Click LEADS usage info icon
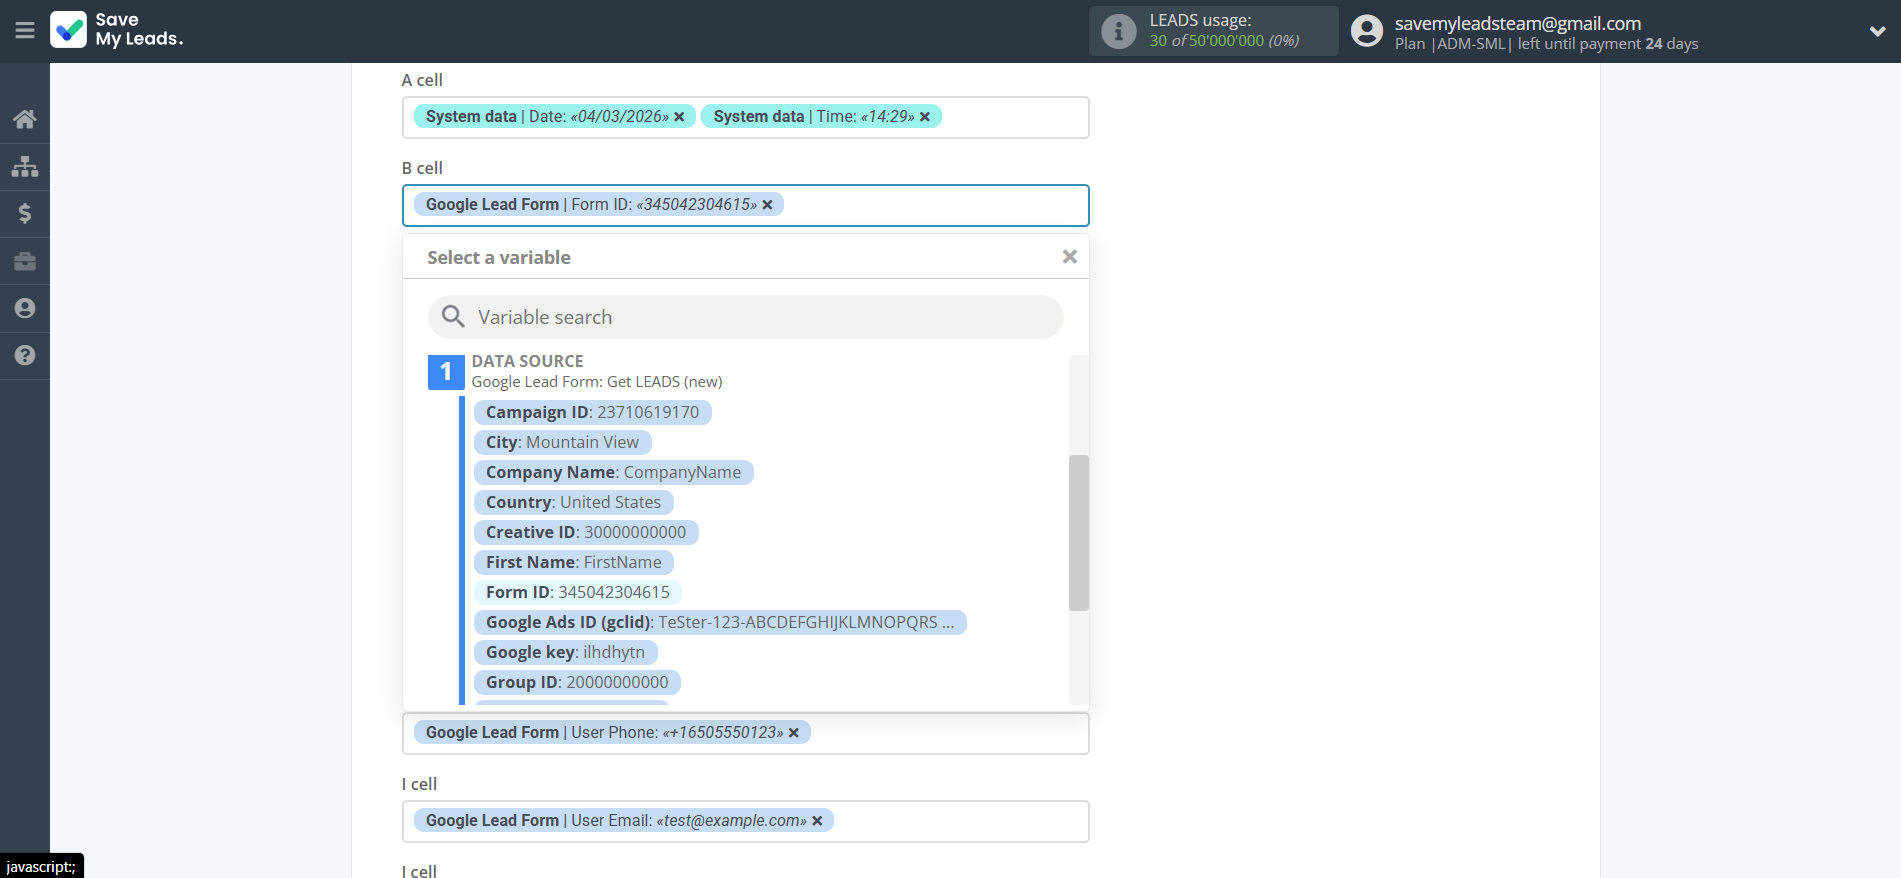 (1118, 31)
